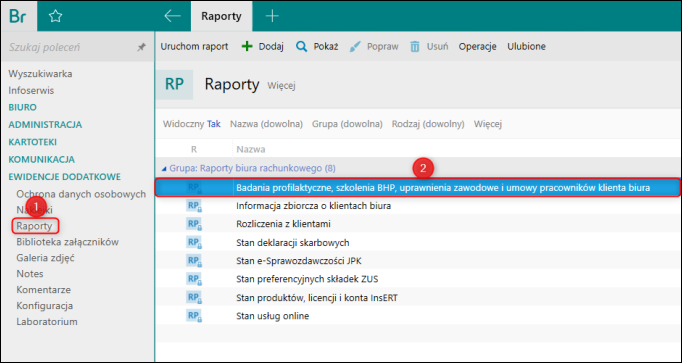Image resolution: width=682 pixels, height=363 pixels.
Task: Click RP icon of Stan produktów row
Action: pyautogui.click(x=194, y=297)
